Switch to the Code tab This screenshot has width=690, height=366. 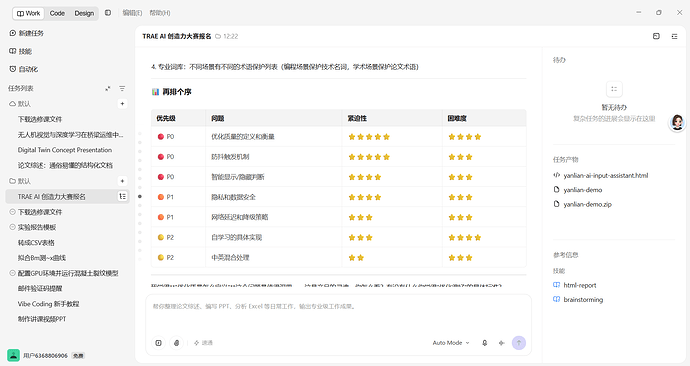coord(57,13)
